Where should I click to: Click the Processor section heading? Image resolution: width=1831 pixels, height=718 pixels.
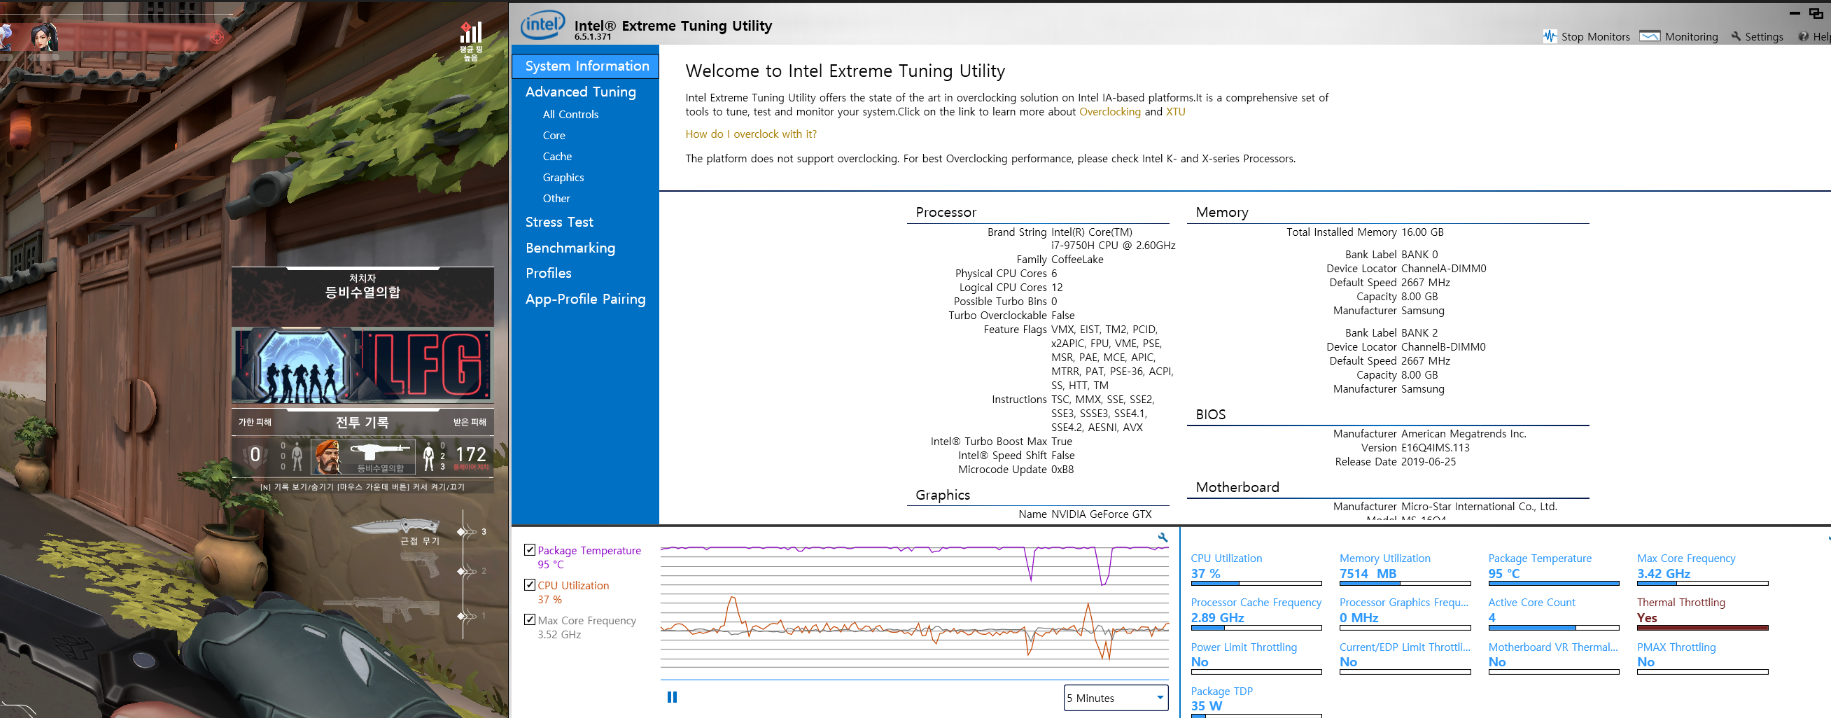[946, 213]
